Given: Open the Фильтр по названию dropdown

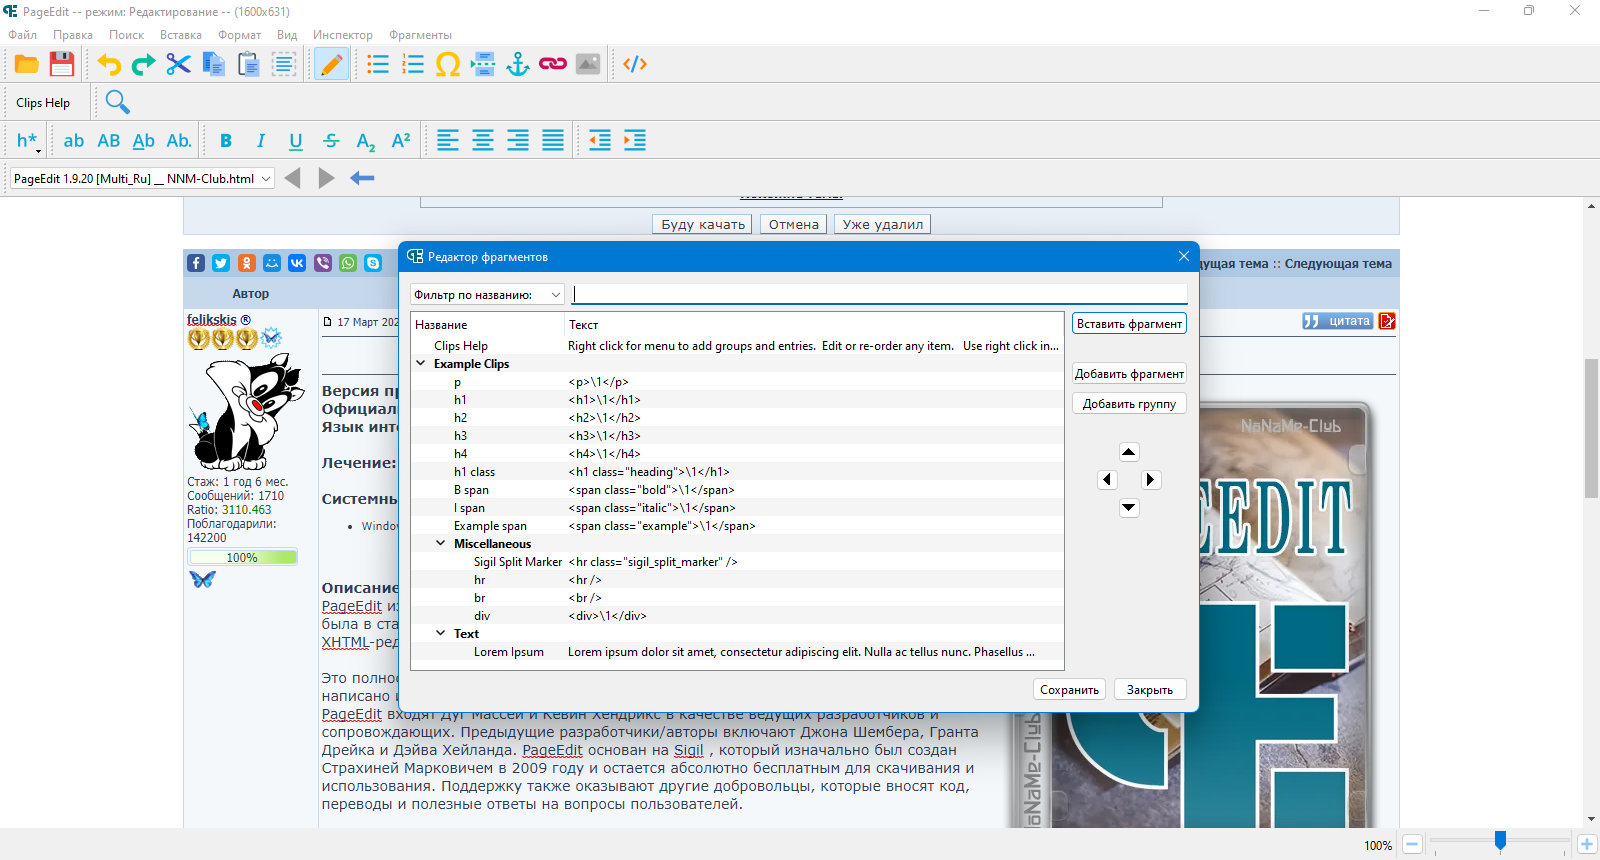Looking at the screenshot, I should pos(488,295).
